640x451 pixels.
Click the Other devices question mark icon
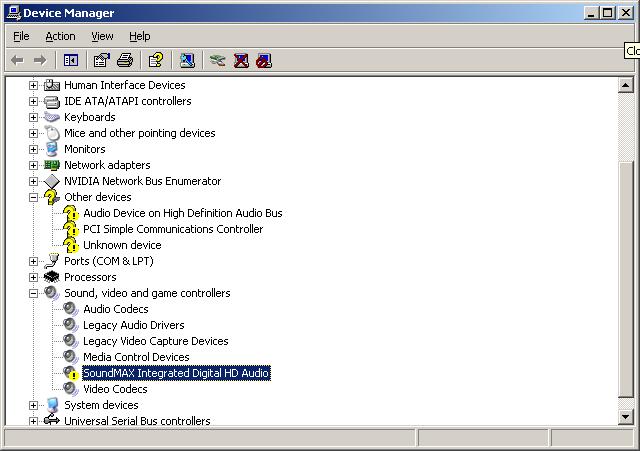[52, 197]
